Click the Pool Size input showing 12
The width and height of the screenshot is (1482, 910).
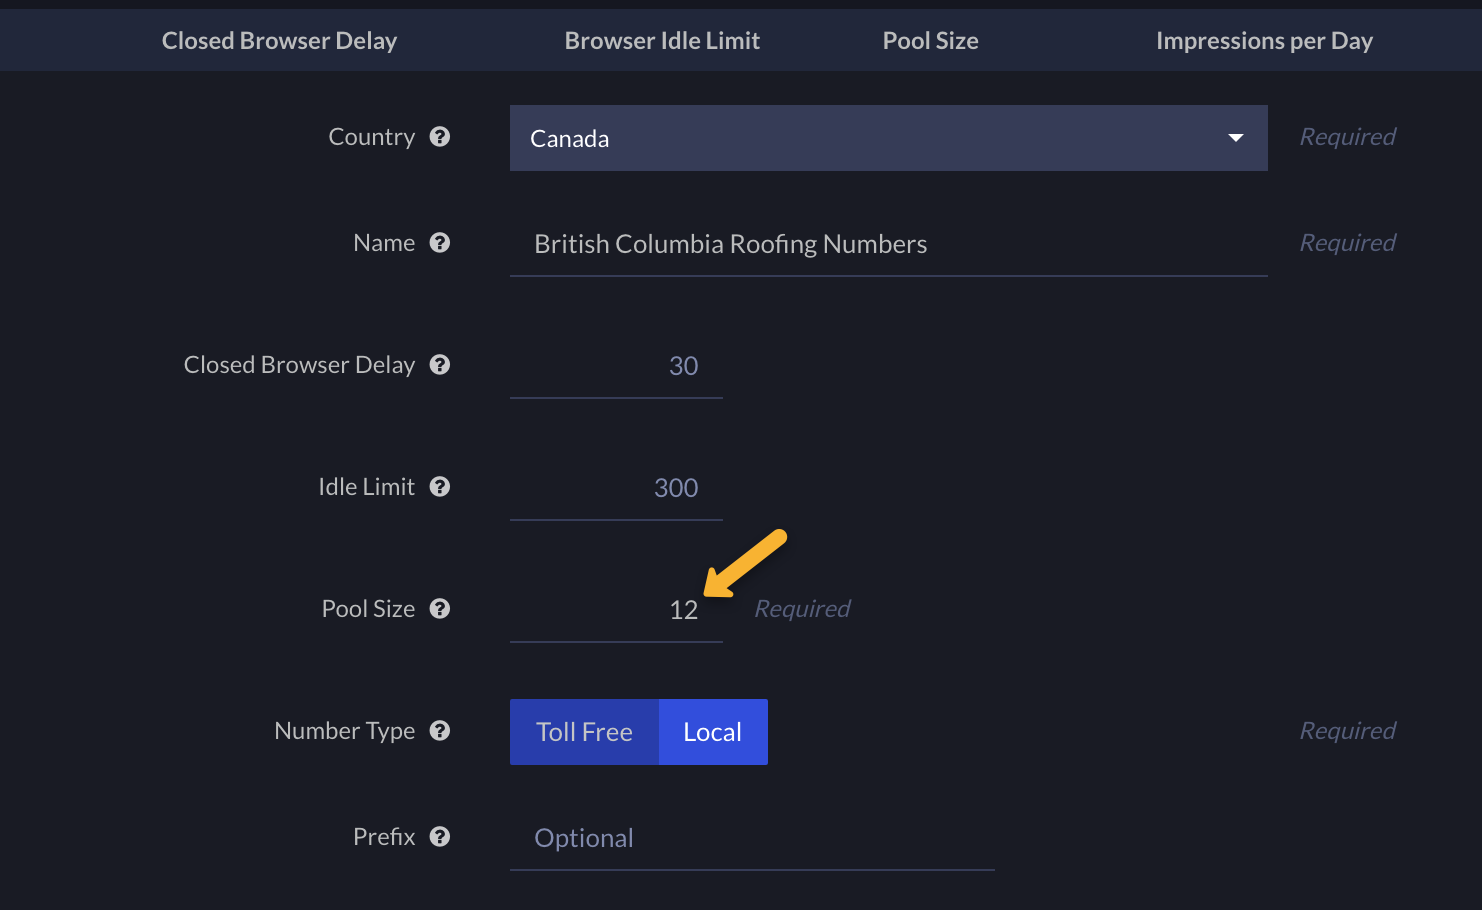616,611
